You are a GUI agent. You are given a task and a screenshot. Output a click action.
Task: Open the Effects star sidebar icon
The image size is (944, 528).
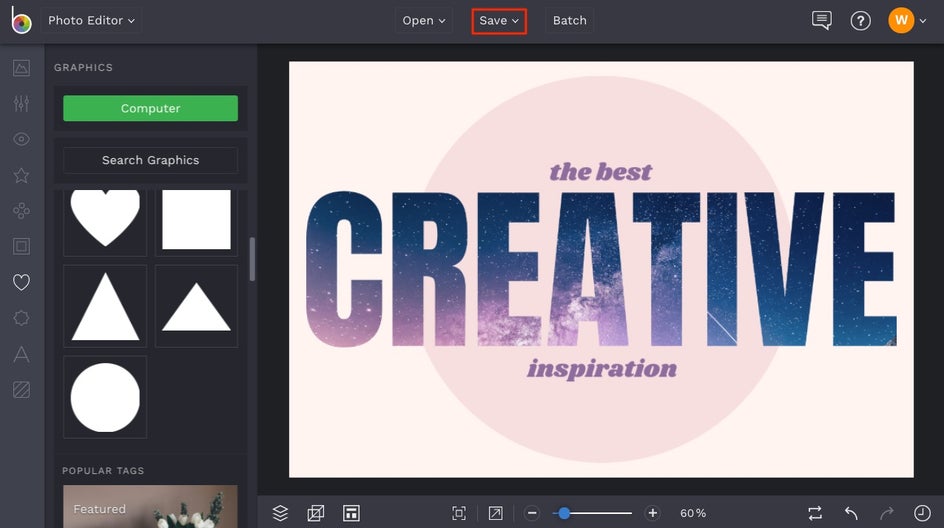[21, 175]
